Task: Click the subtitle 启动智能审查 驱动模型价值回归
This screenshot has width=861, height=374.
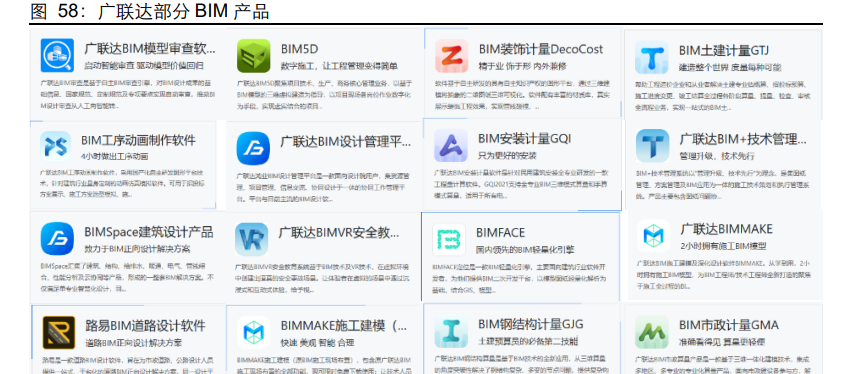Action: coord(144,66)
